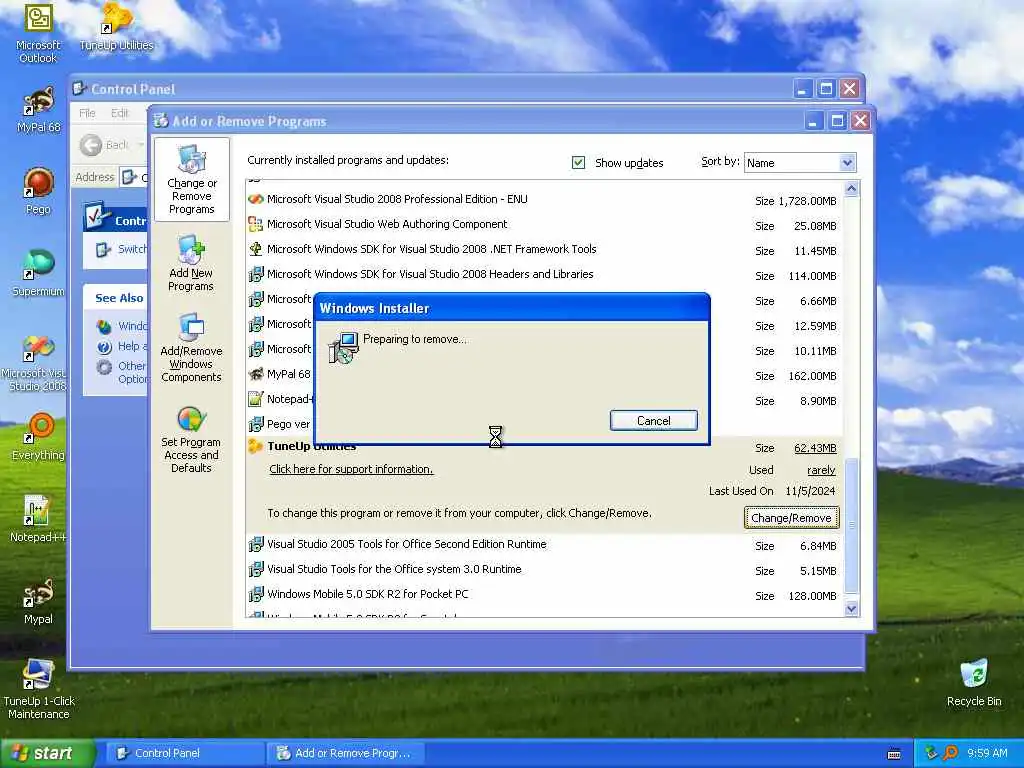Open the Edit menu in Control Panel

[120, 113]
